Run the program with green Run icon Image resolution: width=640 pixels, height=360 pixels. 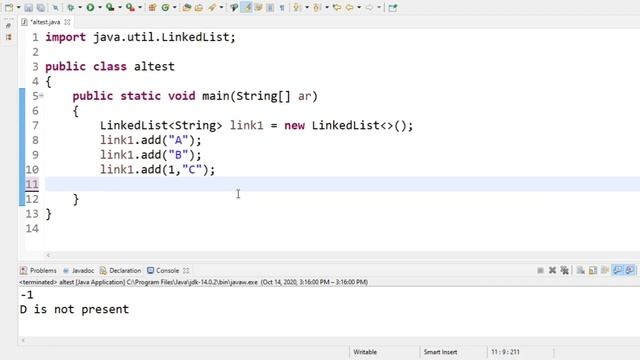click(90, 7)
